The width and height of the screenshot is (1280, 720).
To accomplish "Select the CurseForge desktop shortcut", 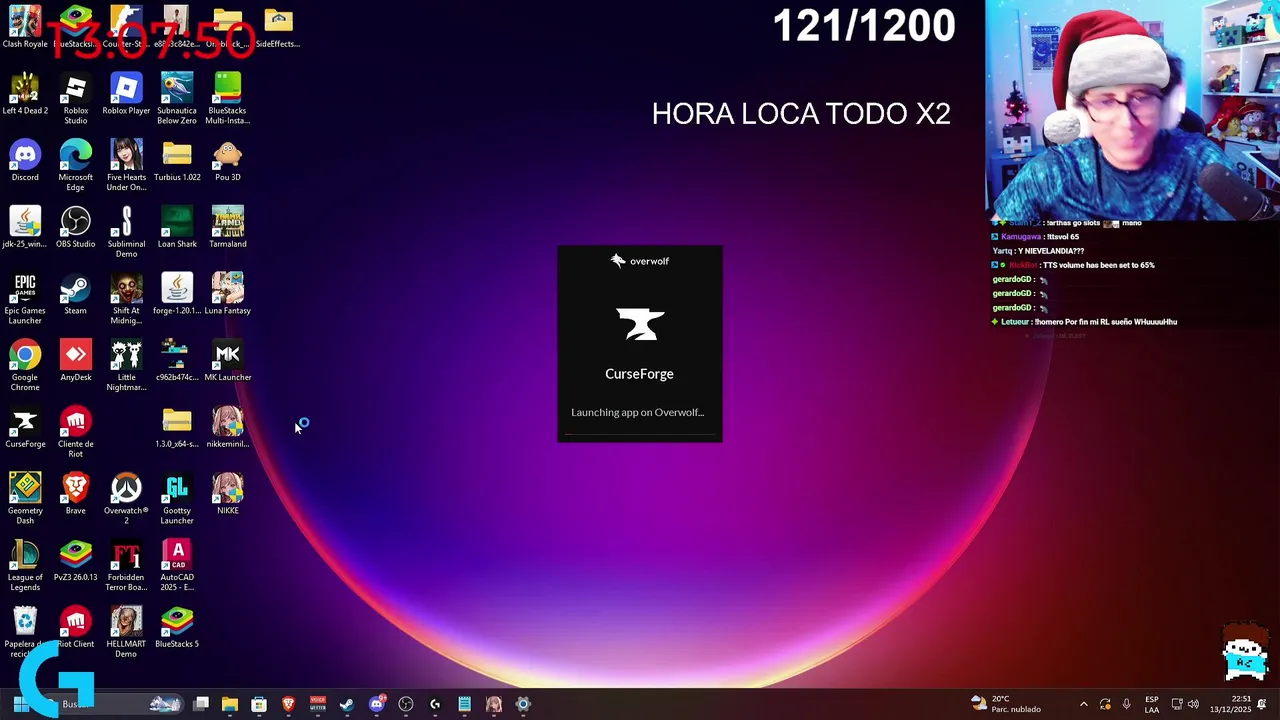I will click(25, 427).
